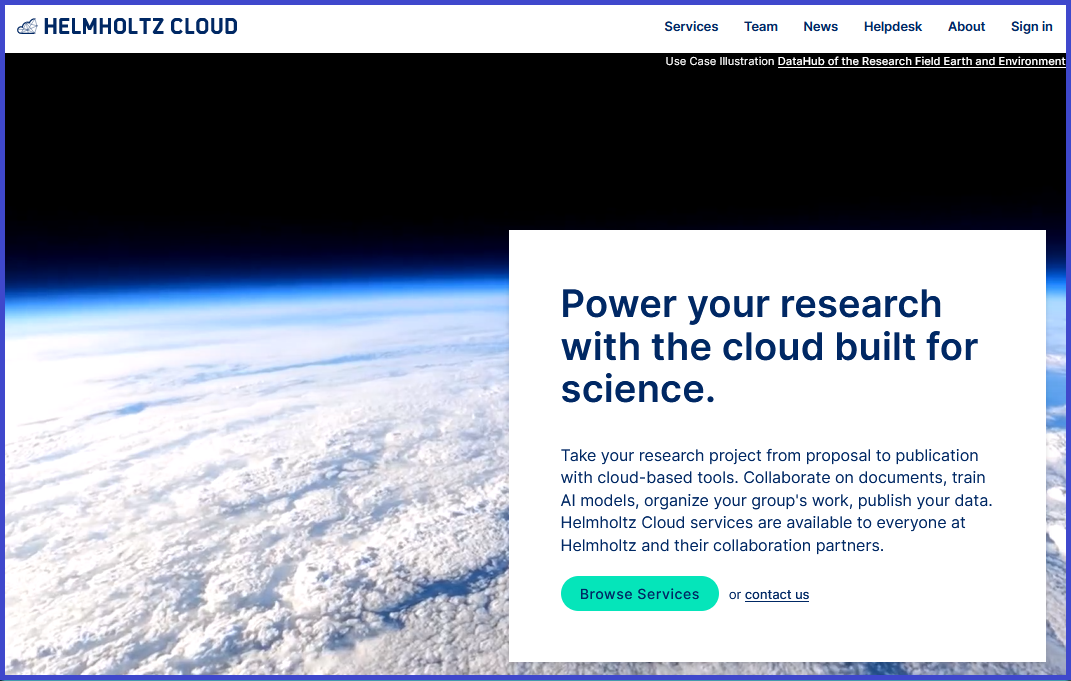Viewport: 1071px width, 681px height.
Task: Click the 'Power your research' headline
Action: tap(751, 304)
